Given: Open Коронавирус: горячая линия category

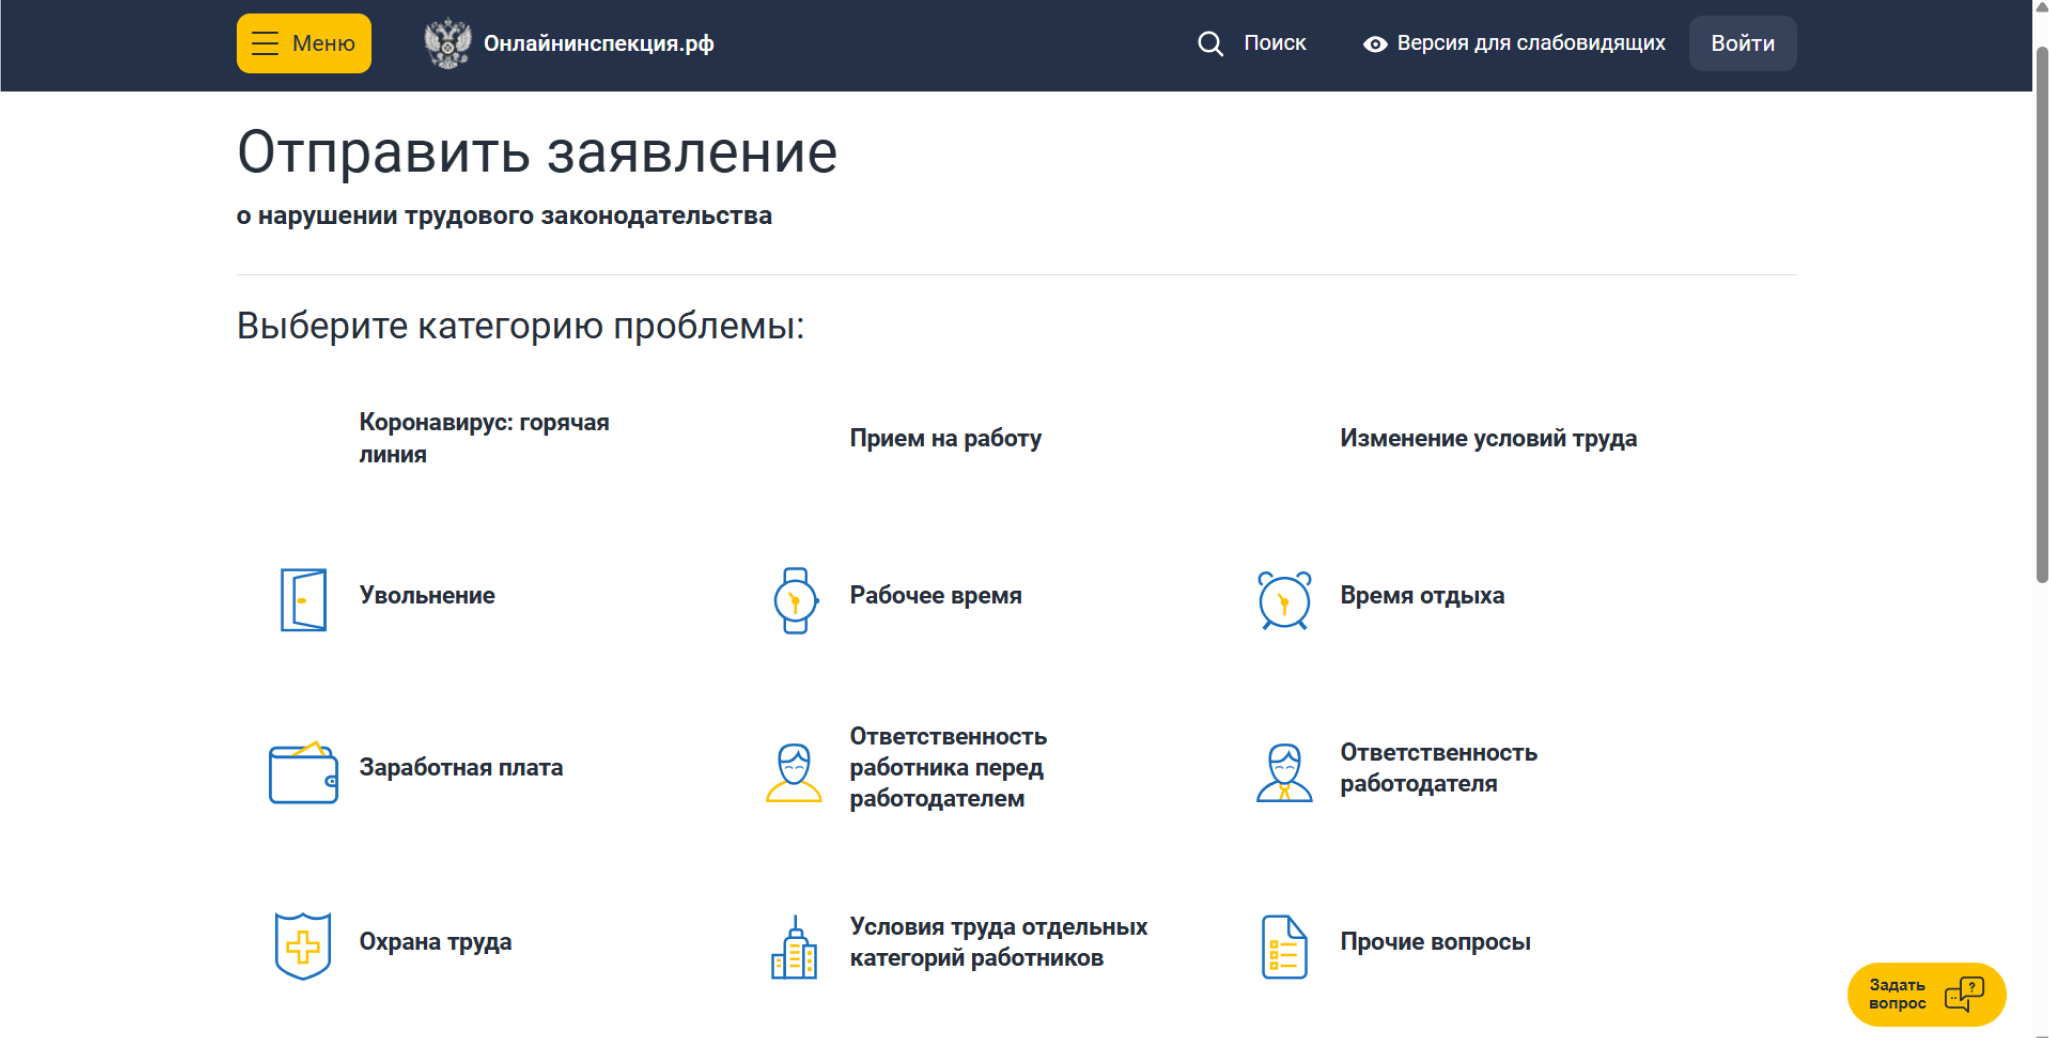Looking at the screenshot, I should pyautogui.click(x=484, y=438).
